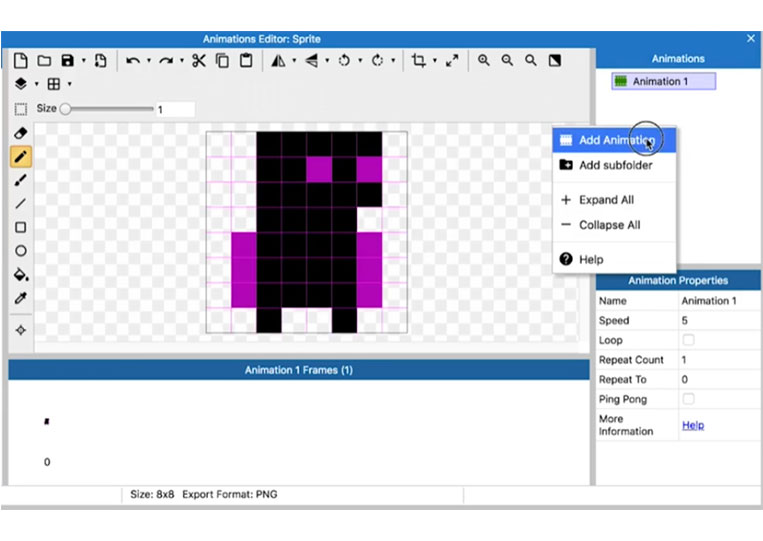763x541 pixels.
Task: Close the Animations Editor window
Action: tap(751, 38)
